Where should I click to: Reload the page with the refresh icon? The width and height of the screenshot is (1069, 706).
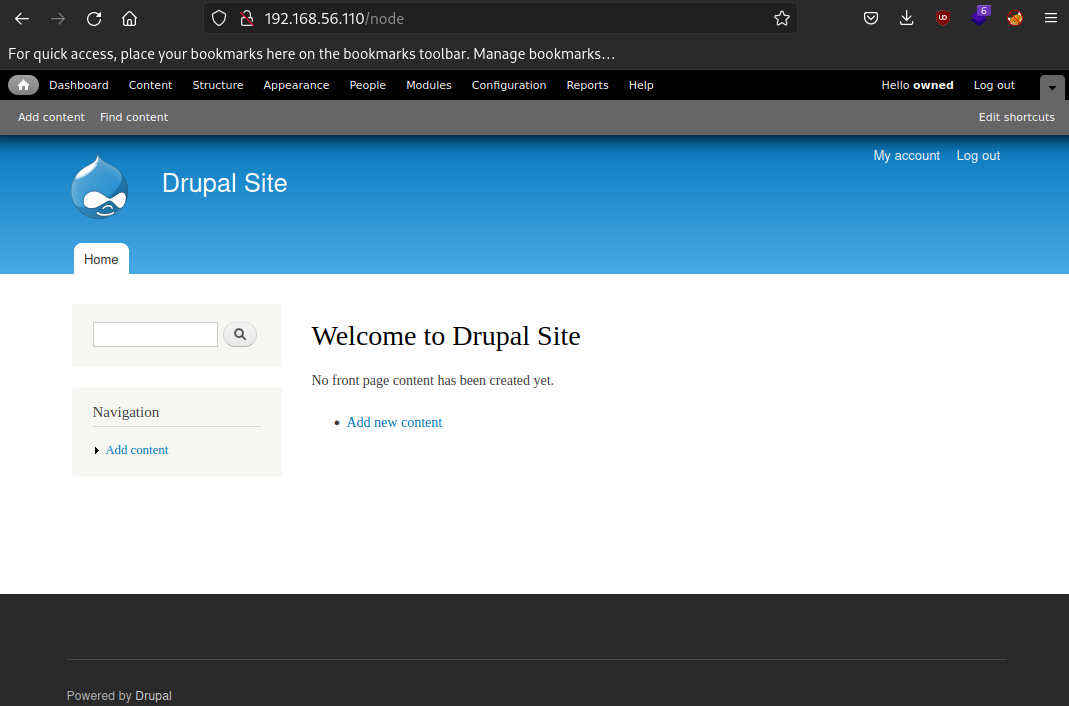[x=94, y=18]
